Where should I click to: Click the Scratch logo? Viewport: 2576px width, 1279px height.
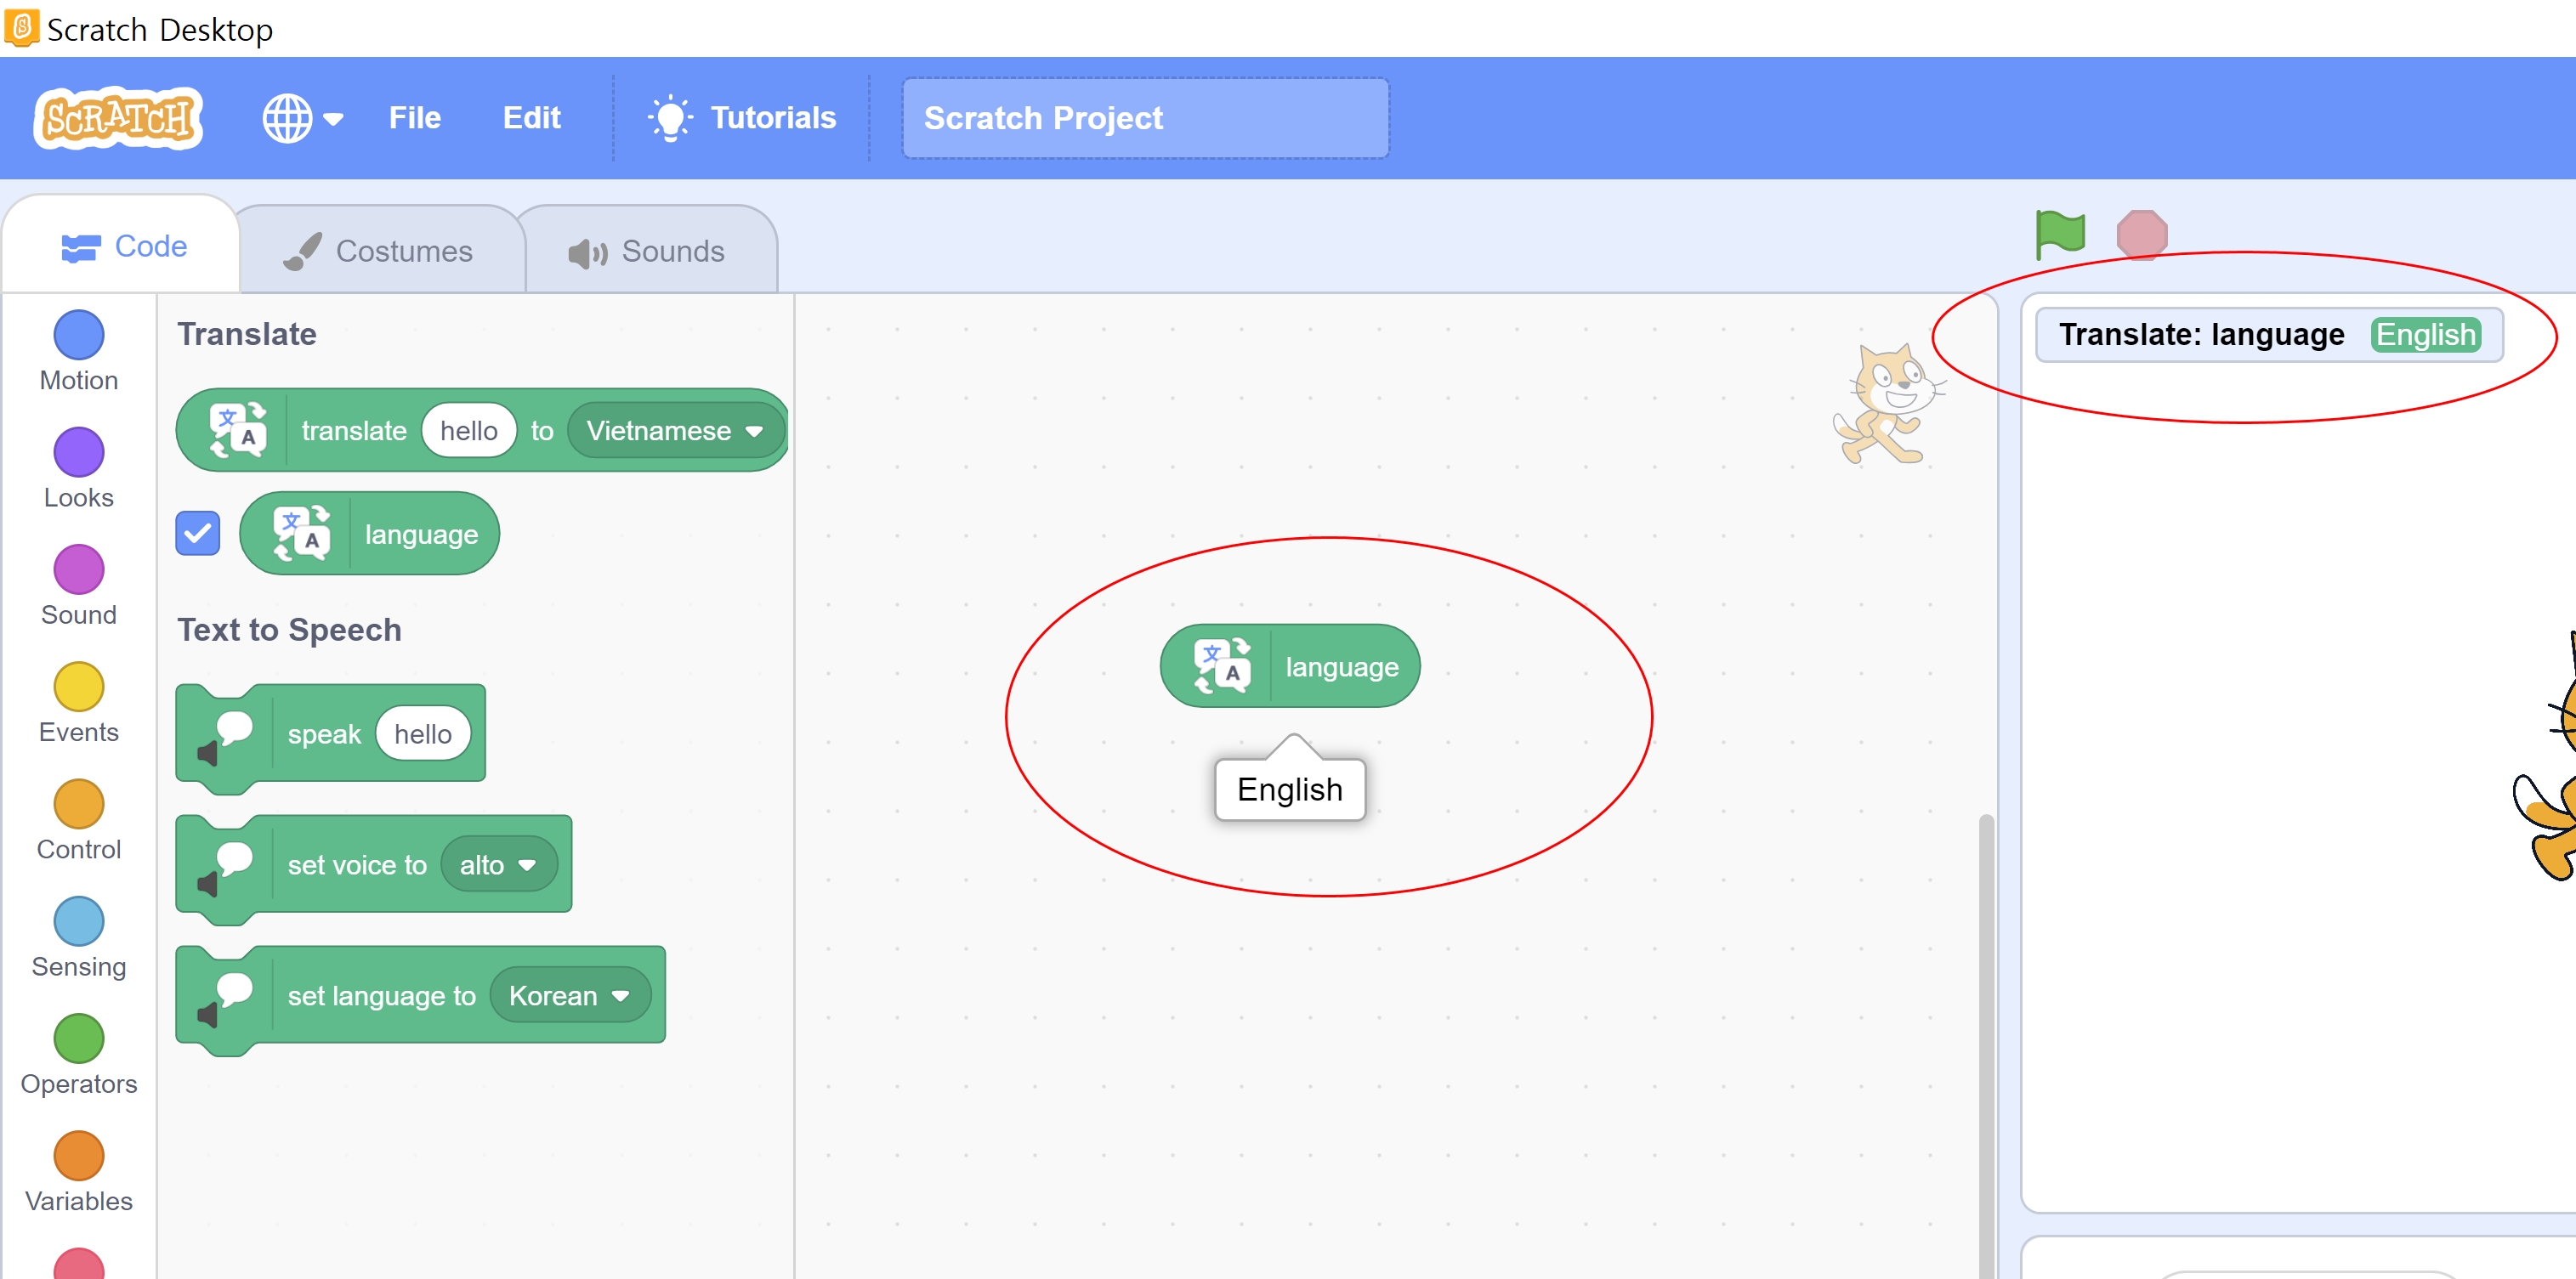tap(118, 118)
